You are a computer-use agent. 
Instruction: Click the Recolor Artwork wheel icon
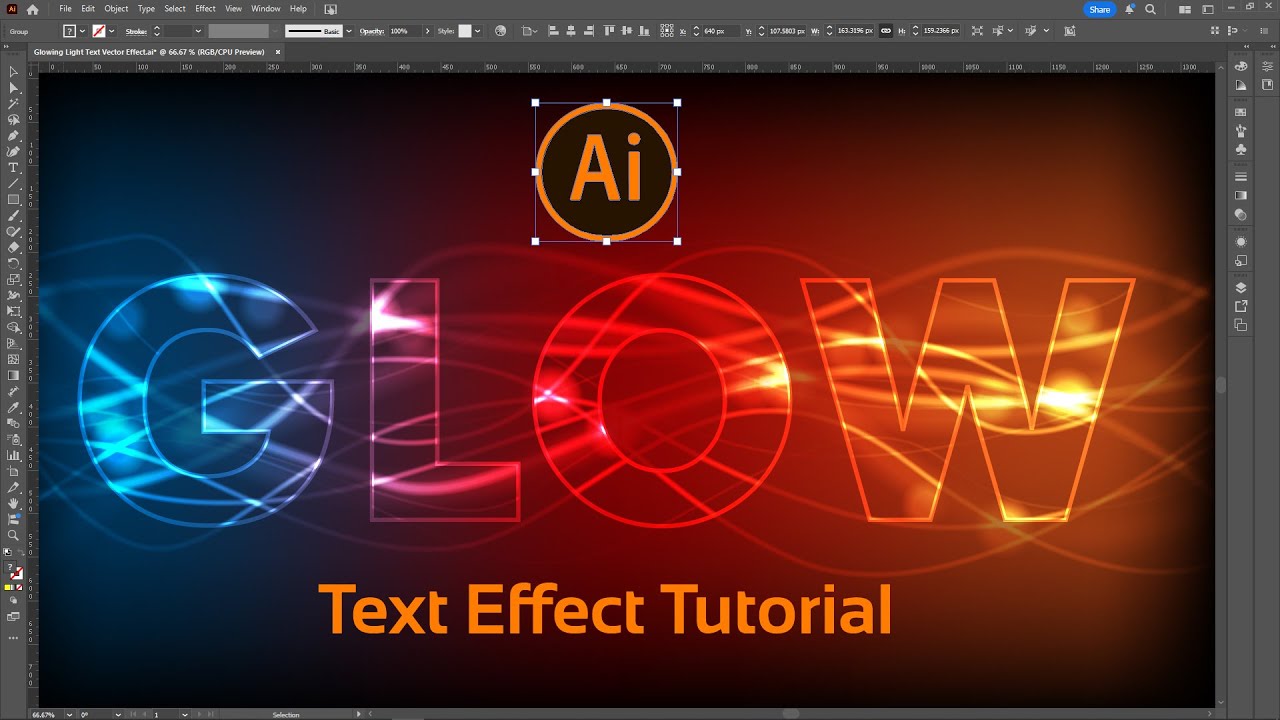pyautogui.click(x=501, y=31)
